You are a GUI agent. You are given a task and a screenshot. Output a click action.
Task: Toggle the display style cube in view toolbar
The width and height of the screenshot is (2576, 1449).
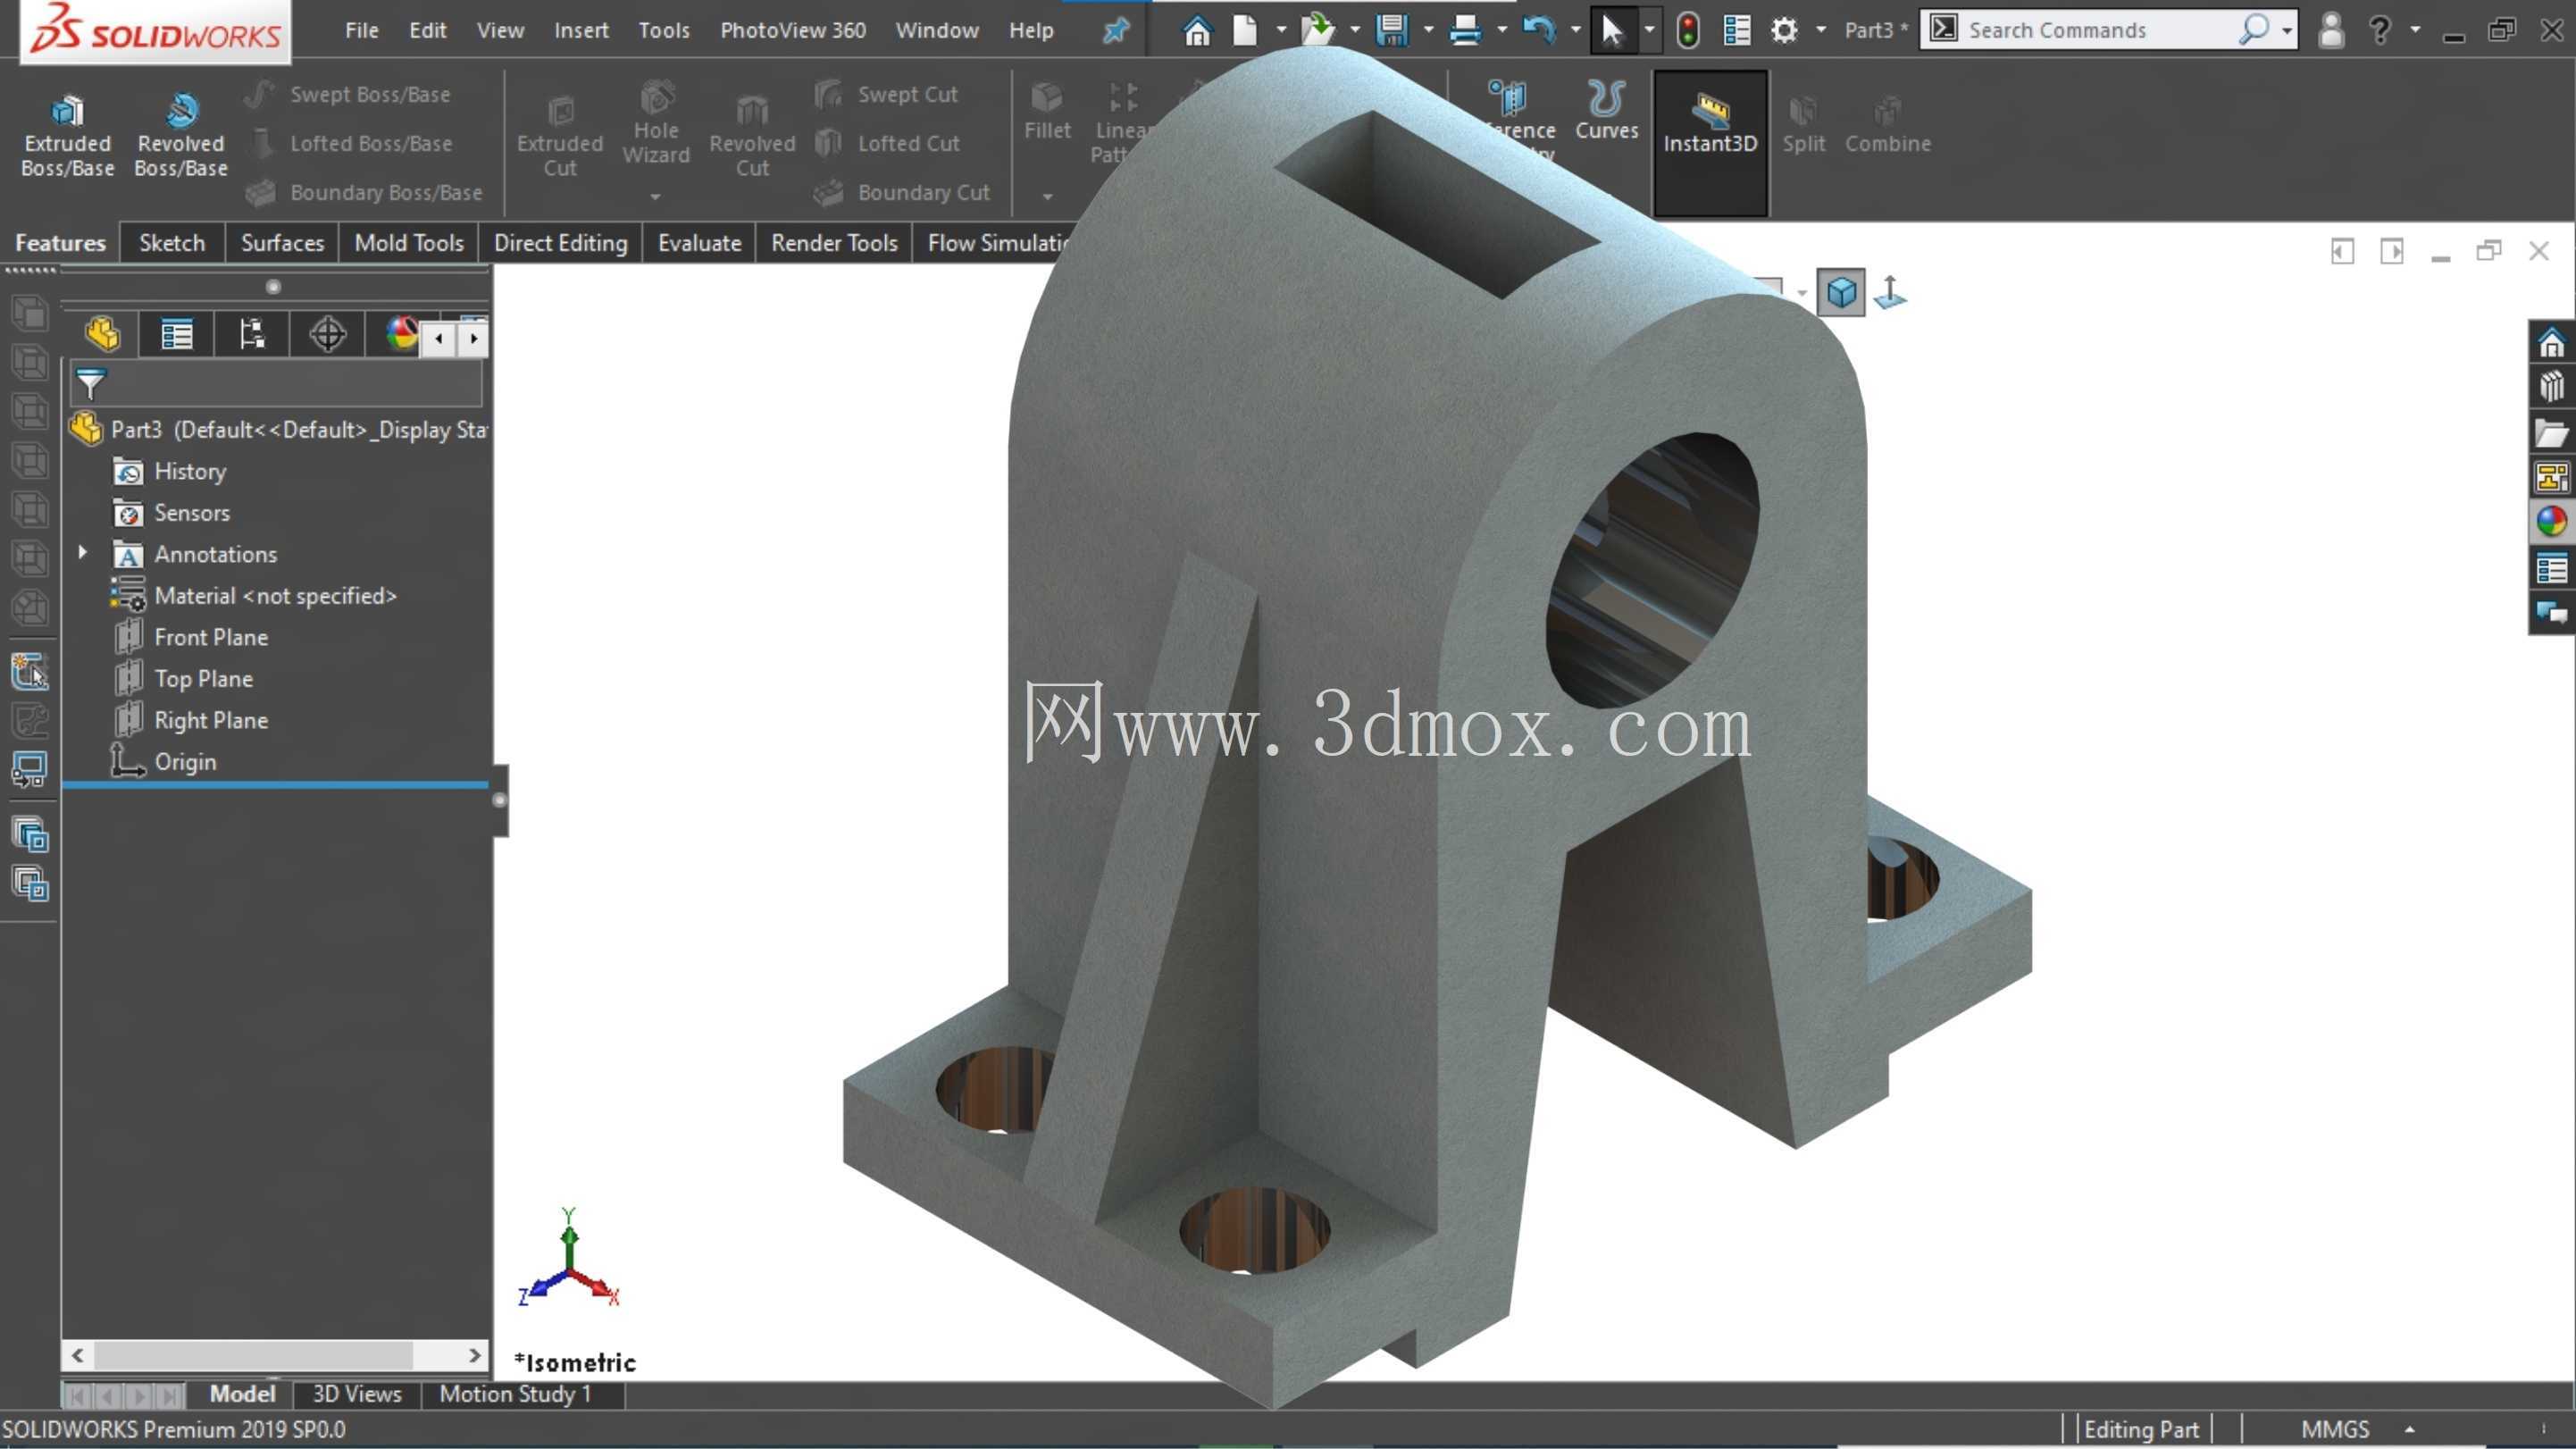[1841, 293]
